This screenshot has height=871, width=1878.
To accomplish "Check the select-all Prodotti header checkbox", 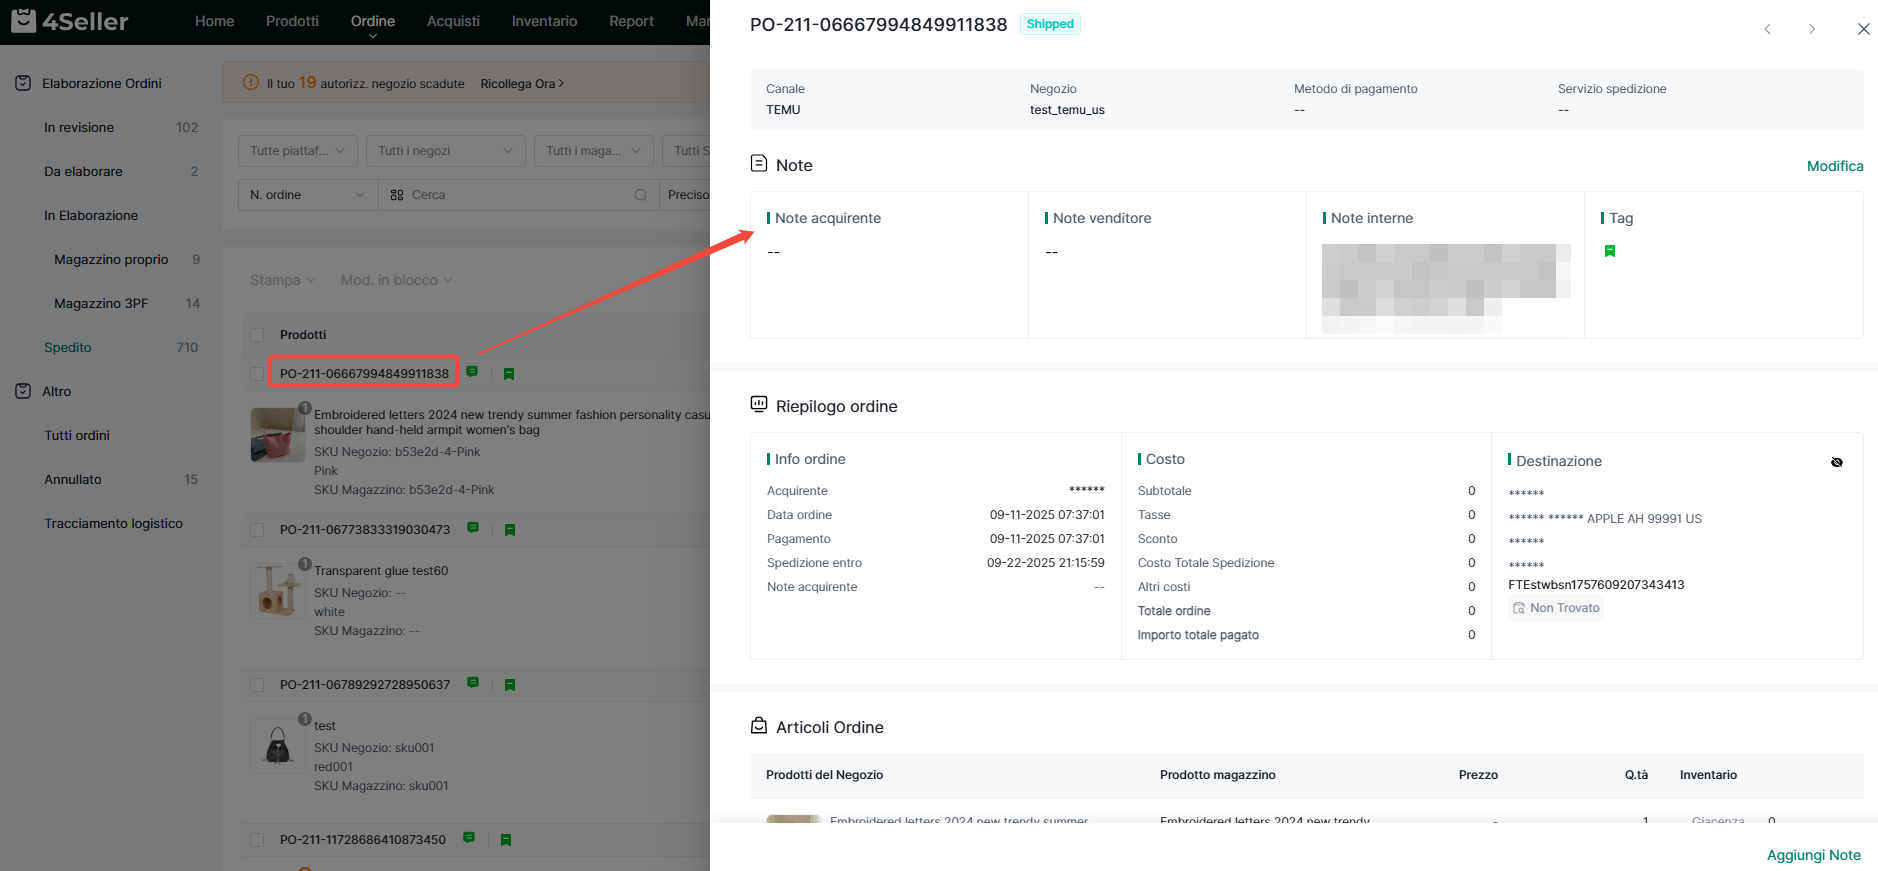I will (x=257, y=335).
